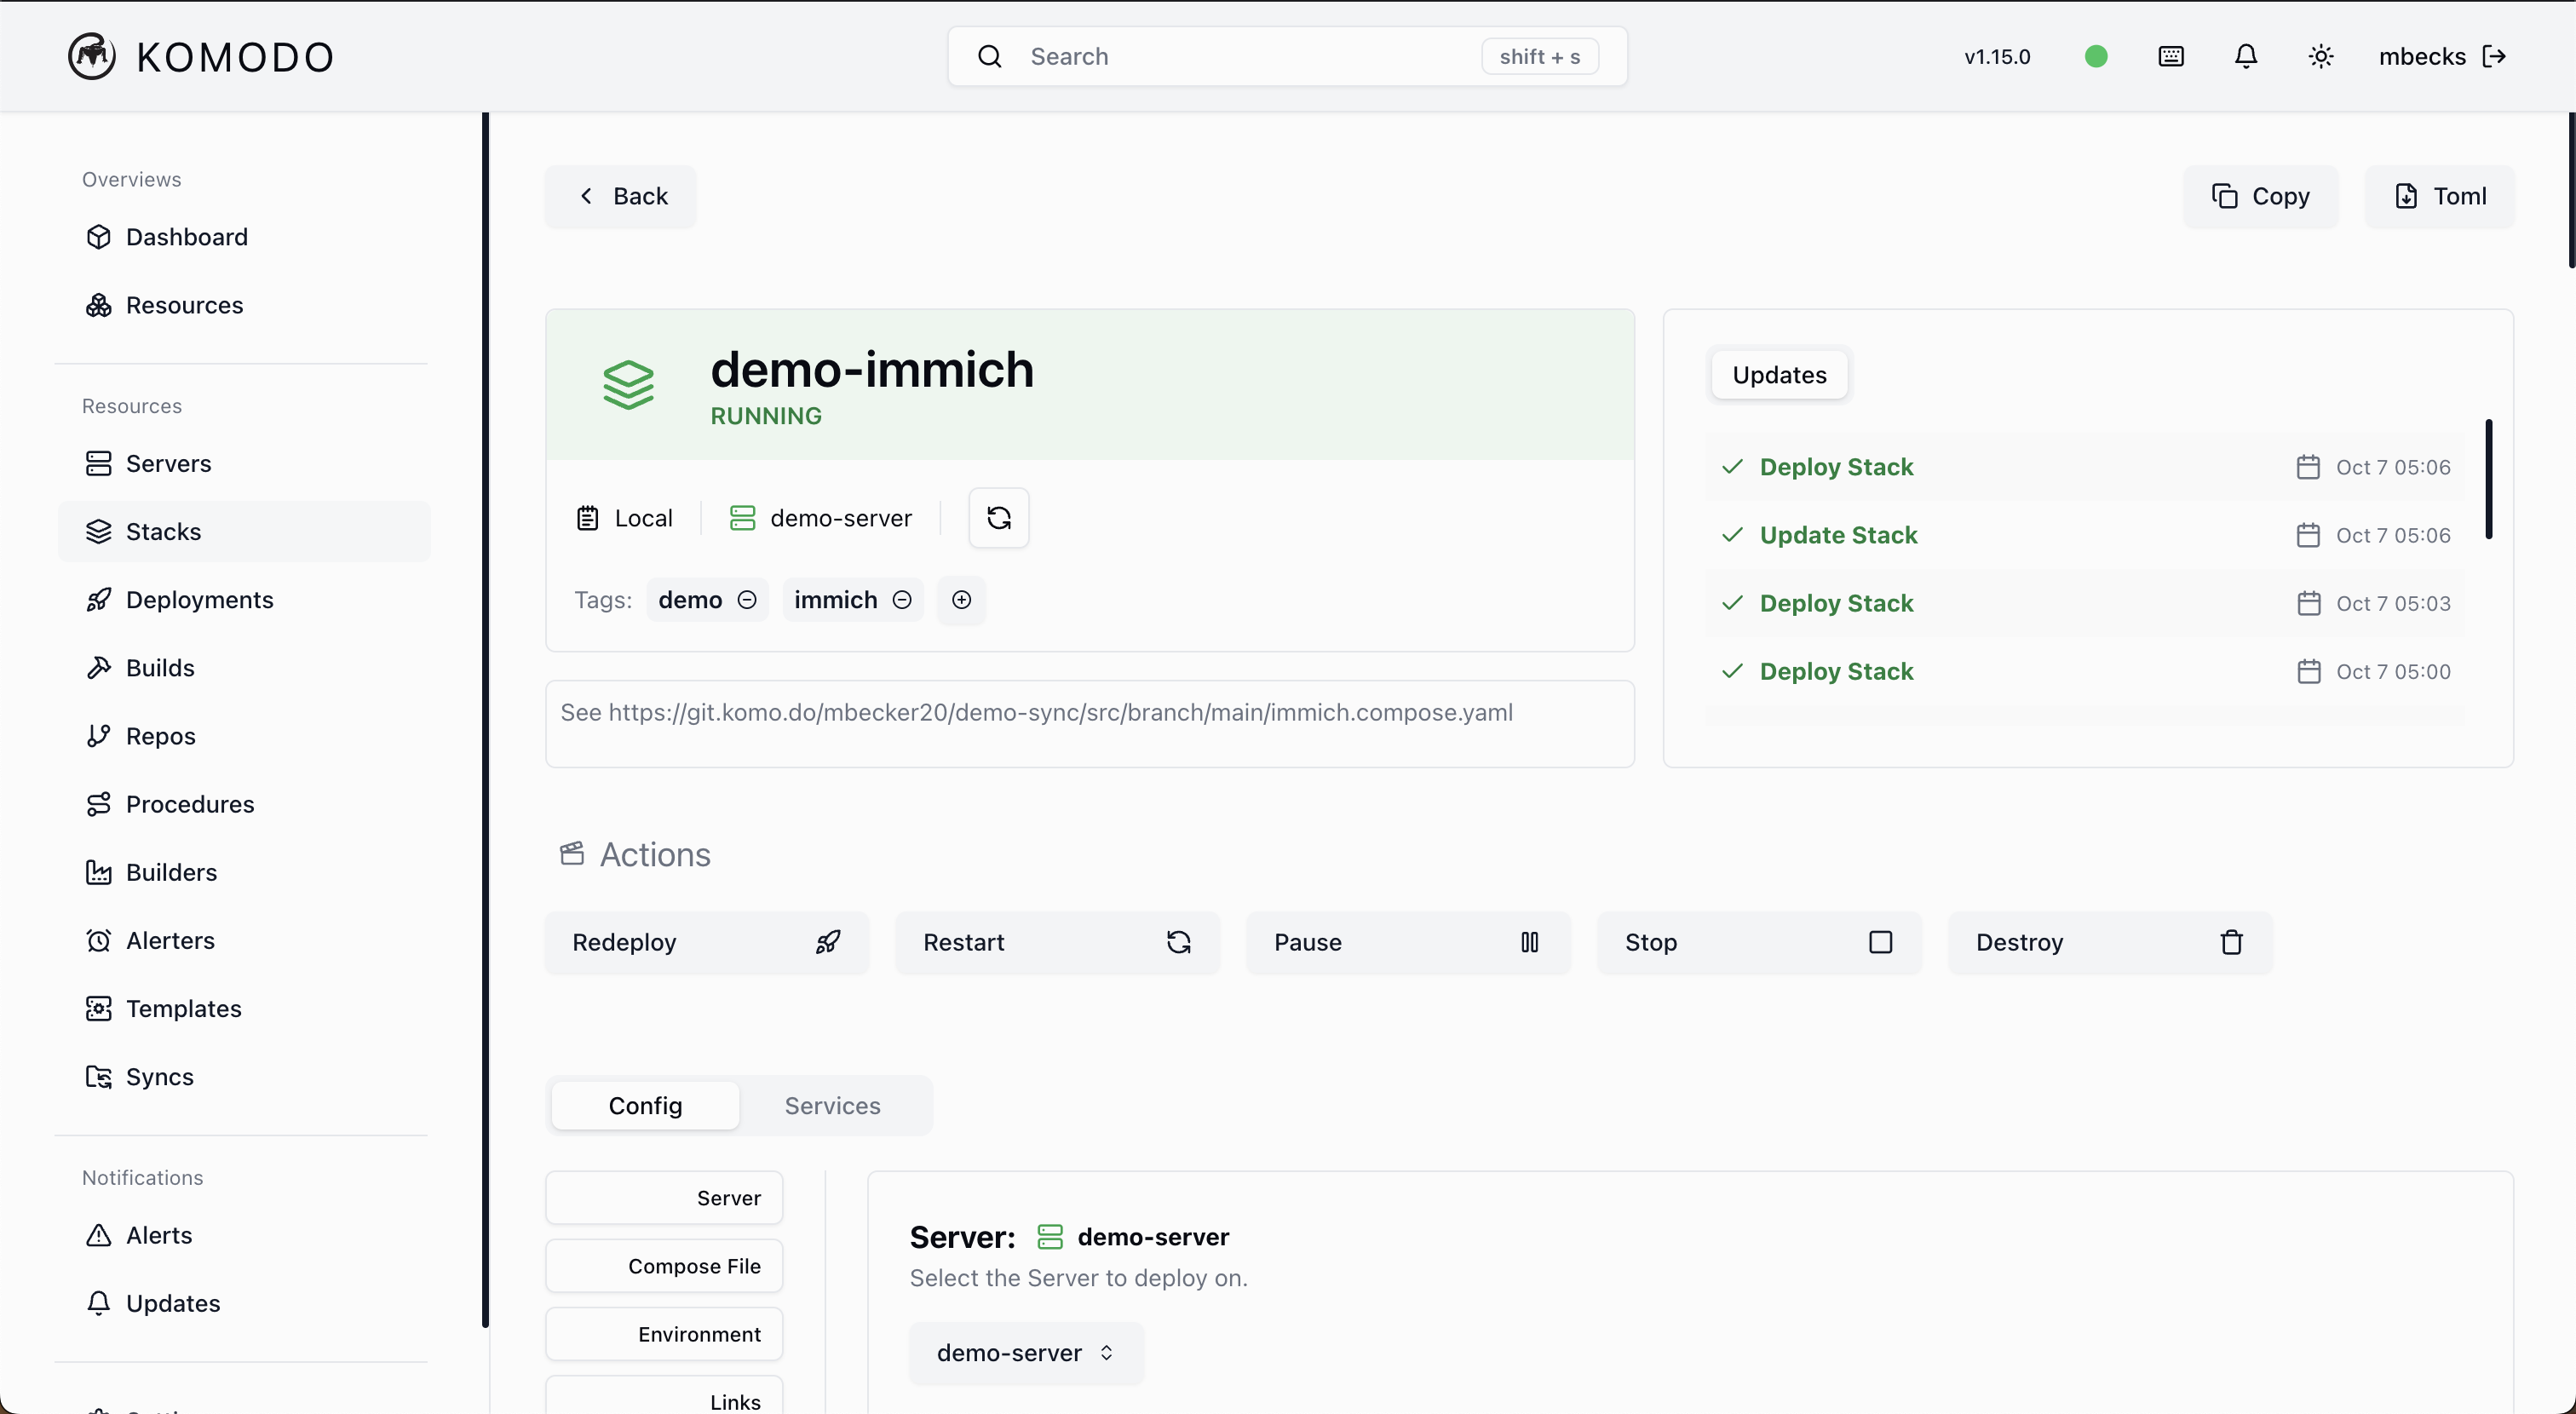Click the green status indicator dot in header
The width and height of the screenshot is (2576, 1414).
point(2096,56)
